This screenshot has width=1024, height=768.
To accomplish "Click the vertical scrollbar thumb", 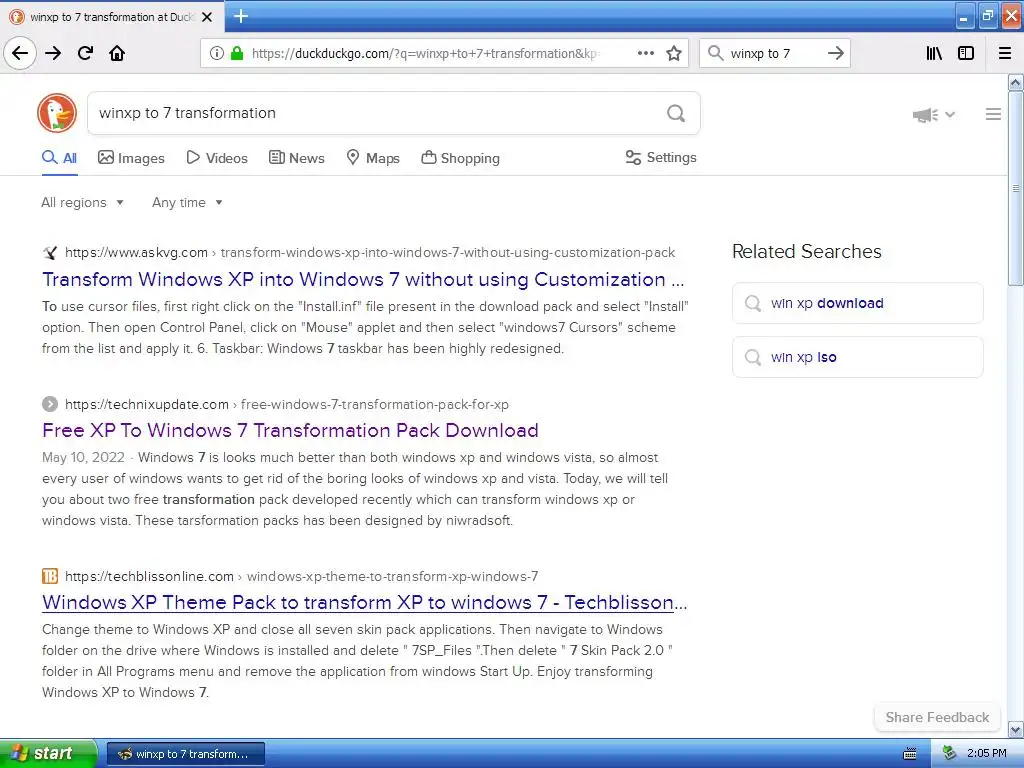I will [x=1016, y=189].
